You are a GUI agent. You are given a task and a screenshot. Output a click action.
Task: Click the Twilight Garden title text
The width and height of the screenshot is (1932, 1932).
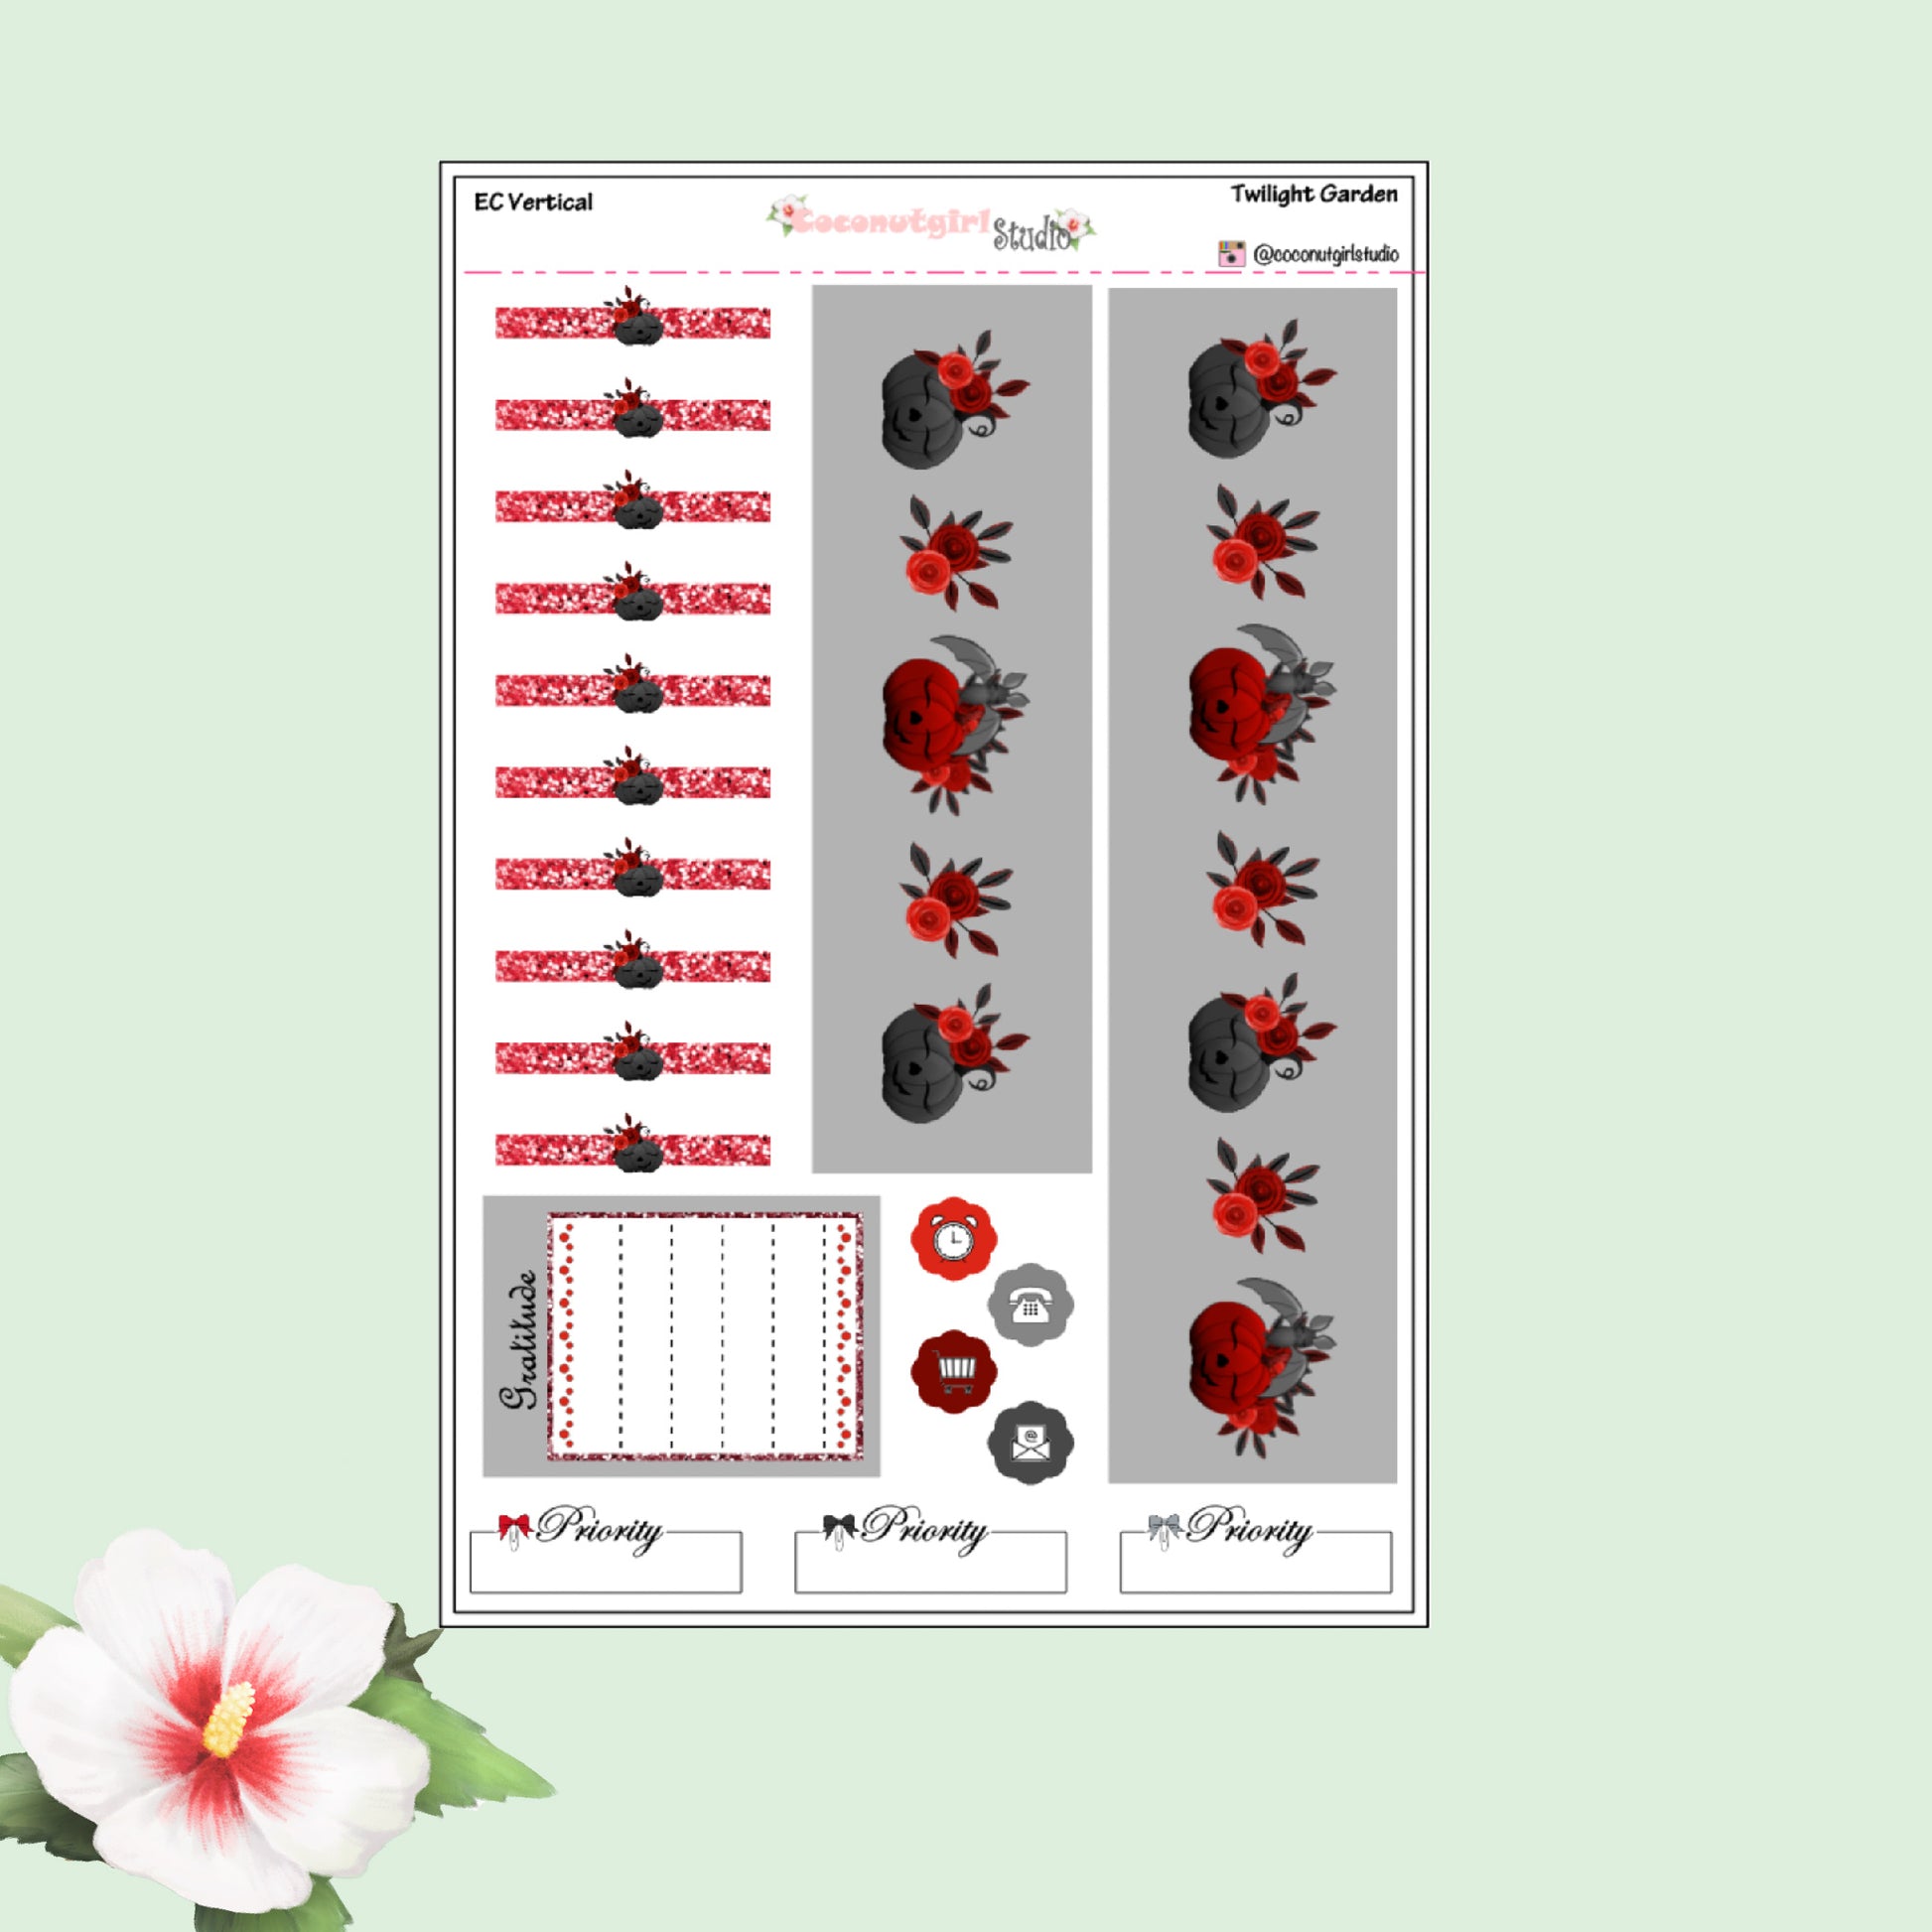[x=1313, y=194]
